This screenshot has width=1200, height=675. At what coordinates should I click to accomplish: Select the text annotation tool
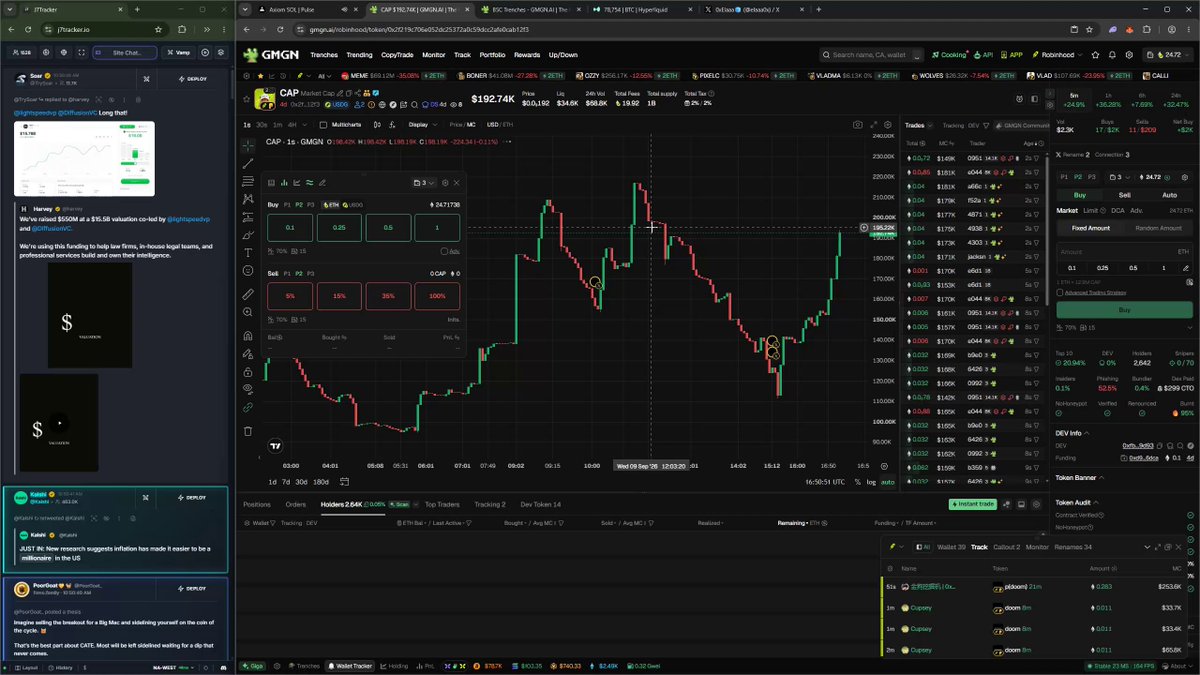click(x=248, y=253)
